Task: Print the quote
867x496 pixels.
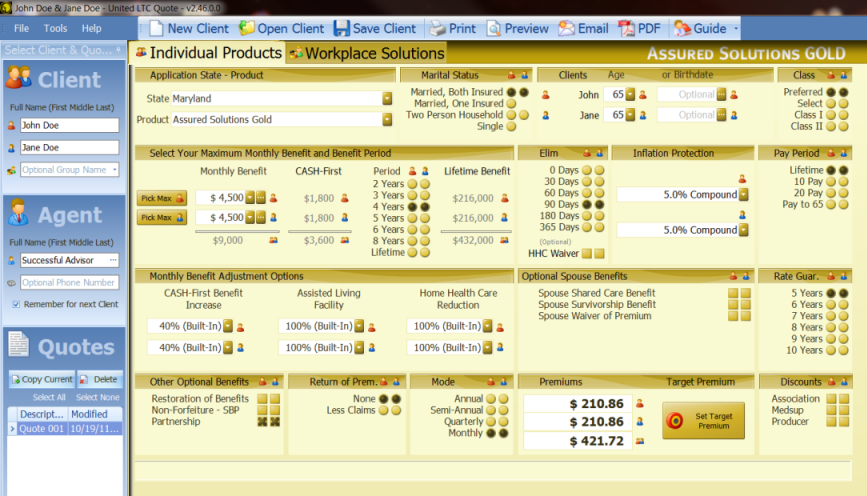Action: click(x=453, y=28)
